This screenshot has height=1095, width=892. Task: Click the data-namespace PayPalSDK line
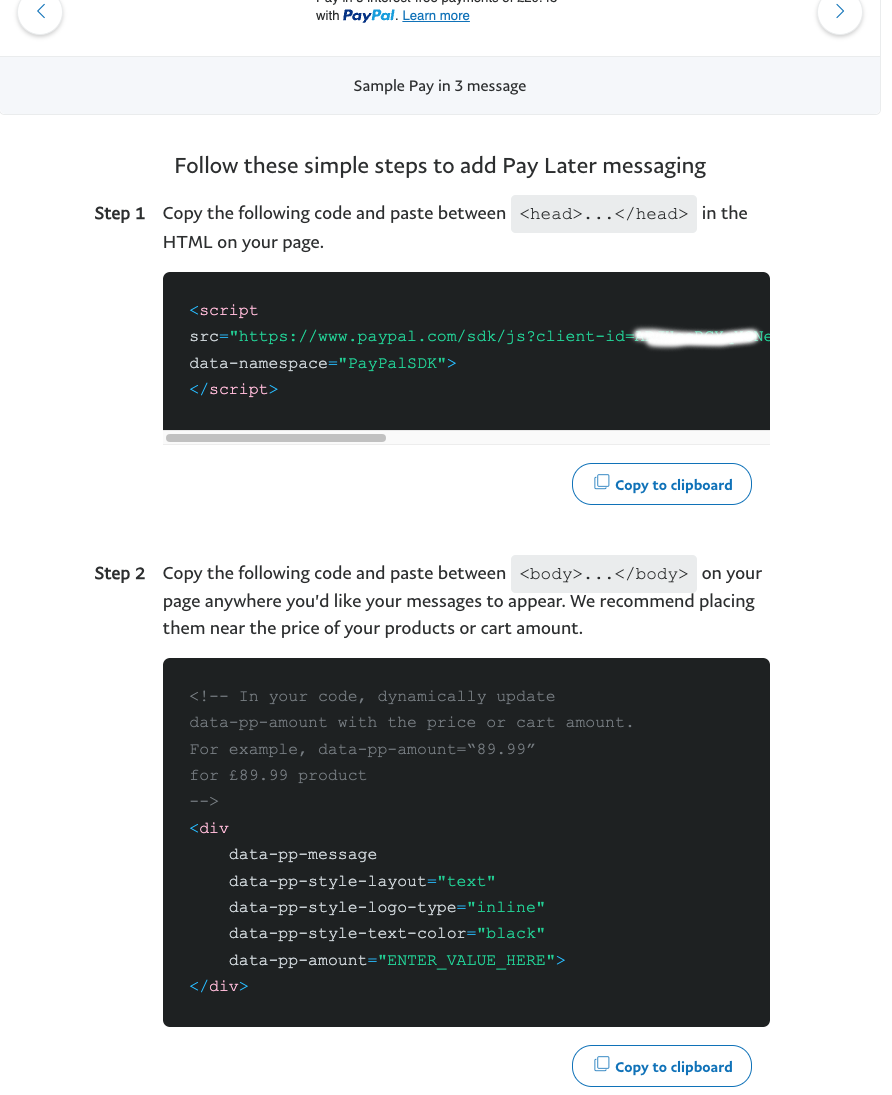[x=323, y=363]
